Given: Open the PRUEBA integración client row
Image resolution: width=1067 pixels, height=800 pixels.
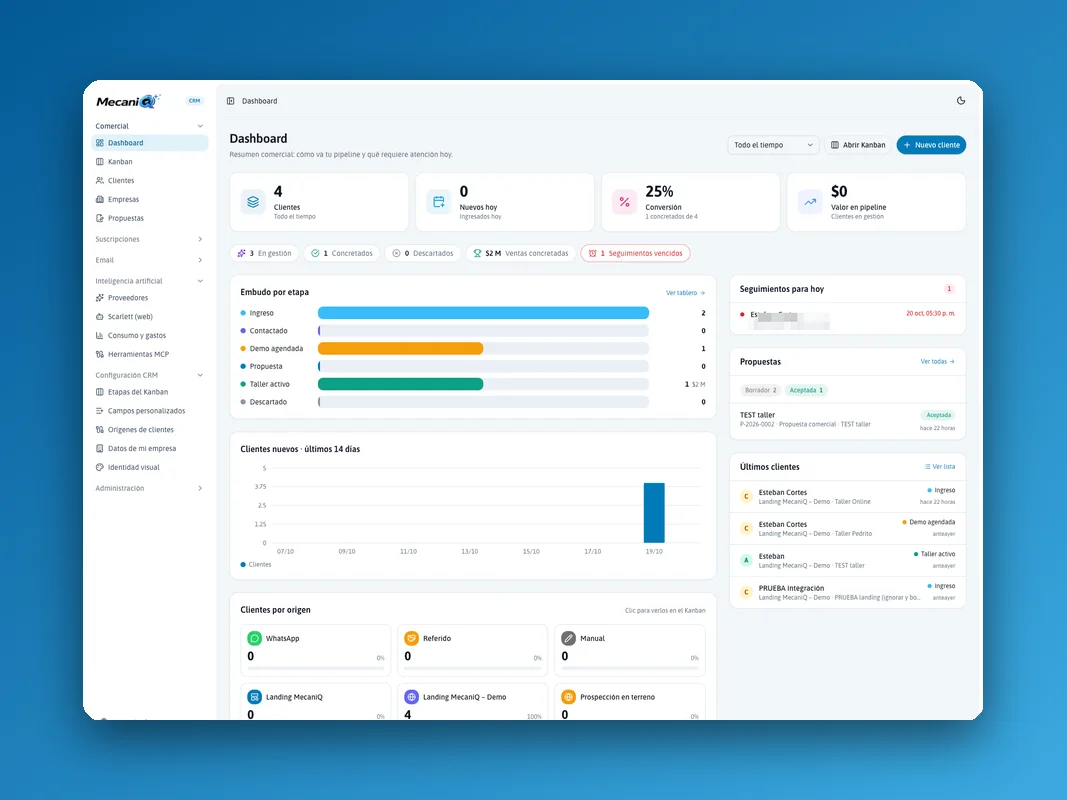Looking at the screenshot, I should pos(847,593).
